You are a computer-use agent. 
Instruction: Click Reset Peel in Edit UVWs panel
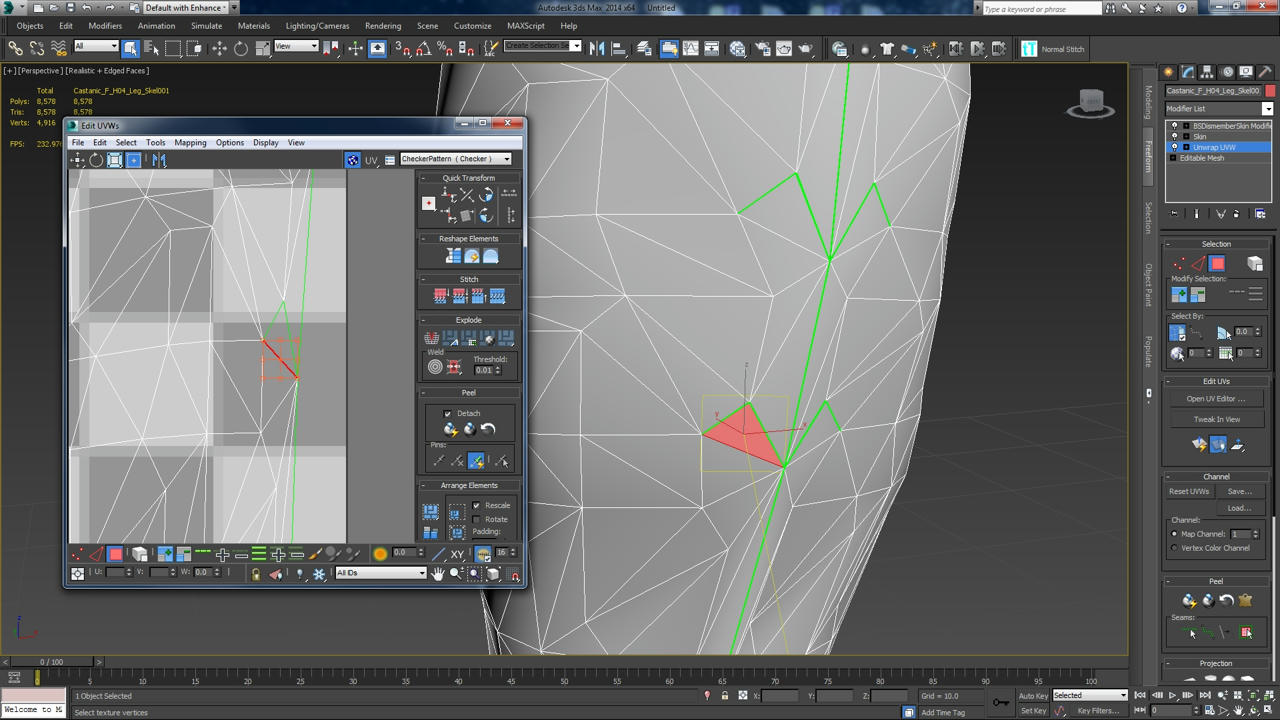pyautogui.click(x=488, y=429)
